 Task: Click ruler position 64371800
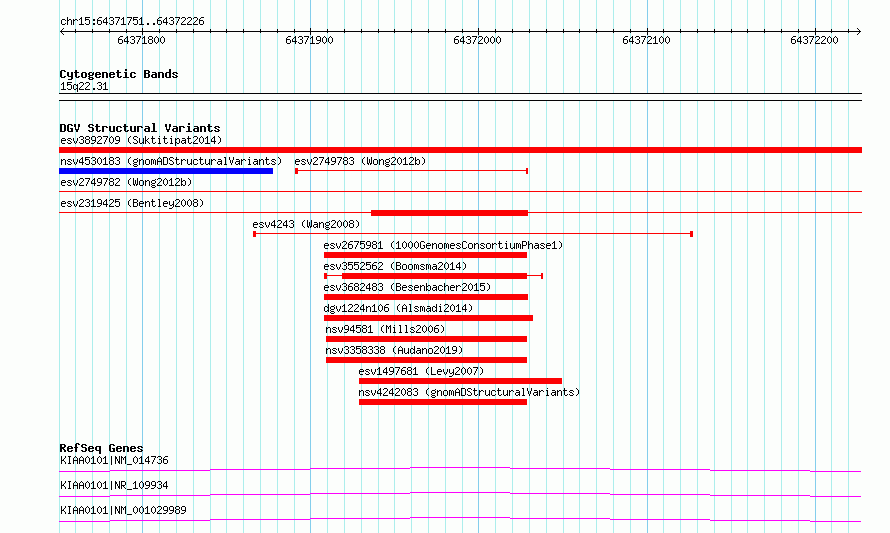coord(141,40)
